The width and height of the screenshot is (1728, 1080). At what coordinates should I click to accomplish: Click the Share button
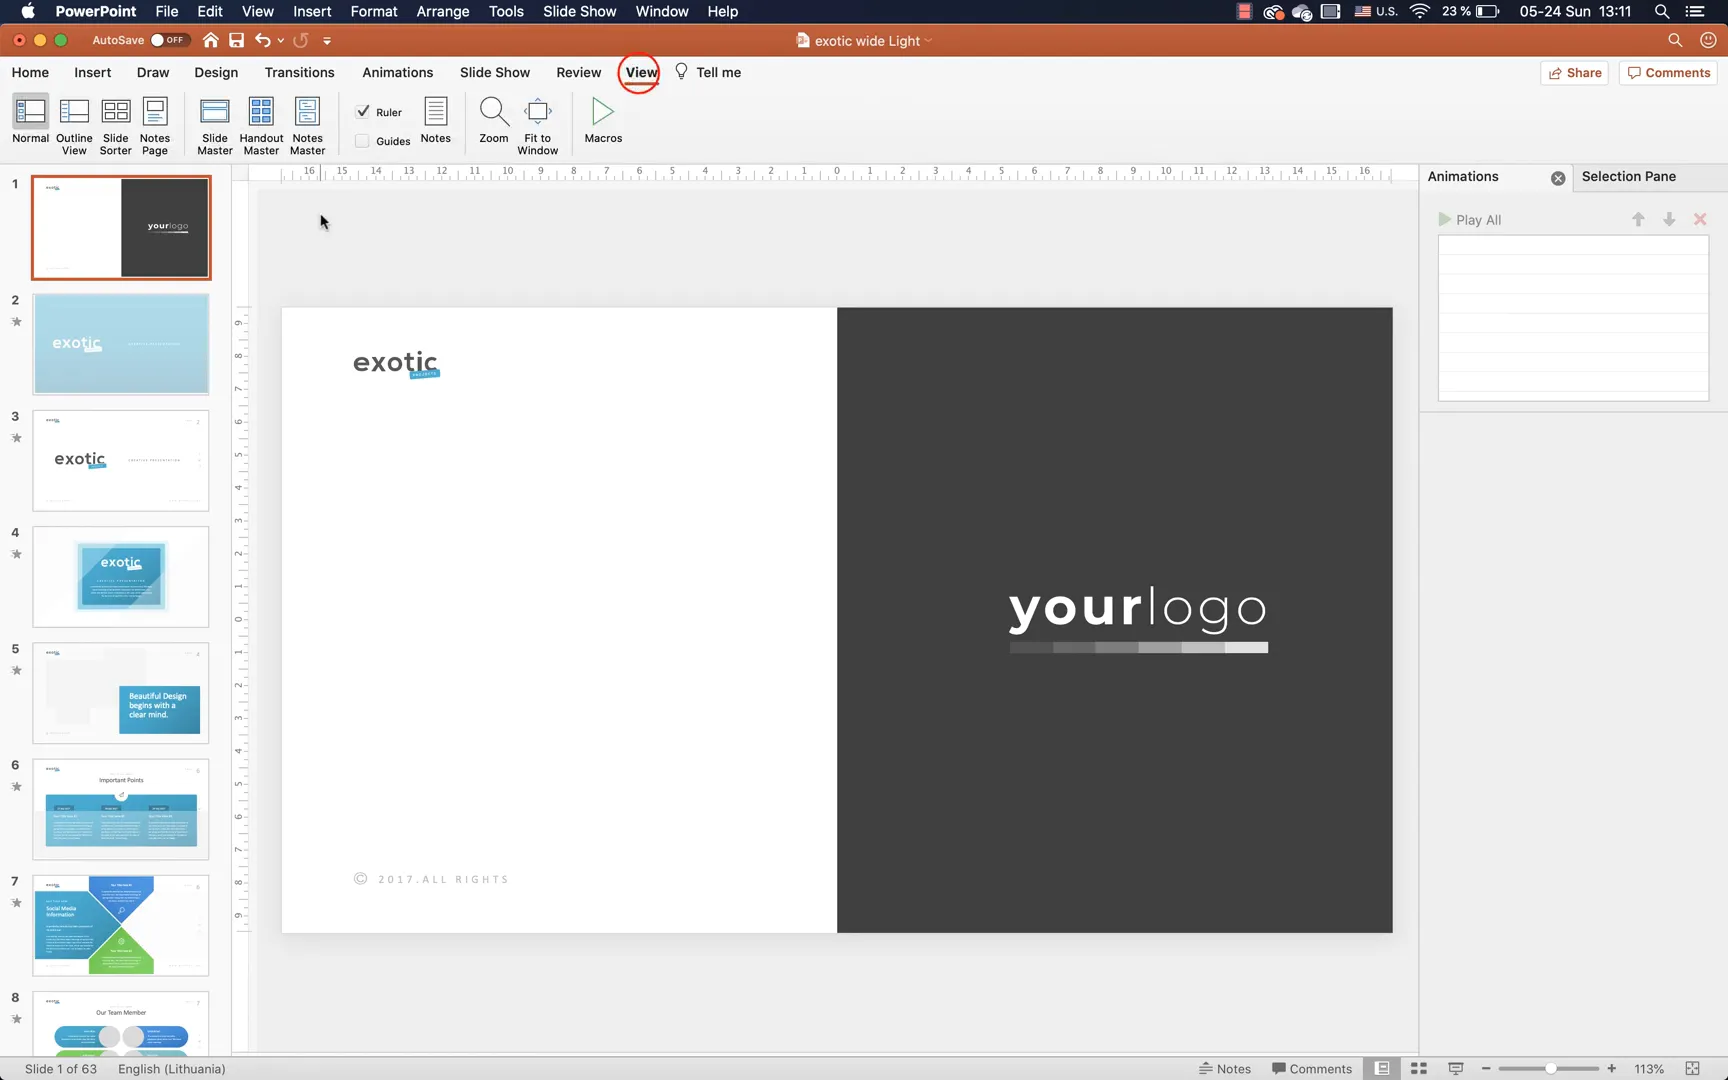1574,72
